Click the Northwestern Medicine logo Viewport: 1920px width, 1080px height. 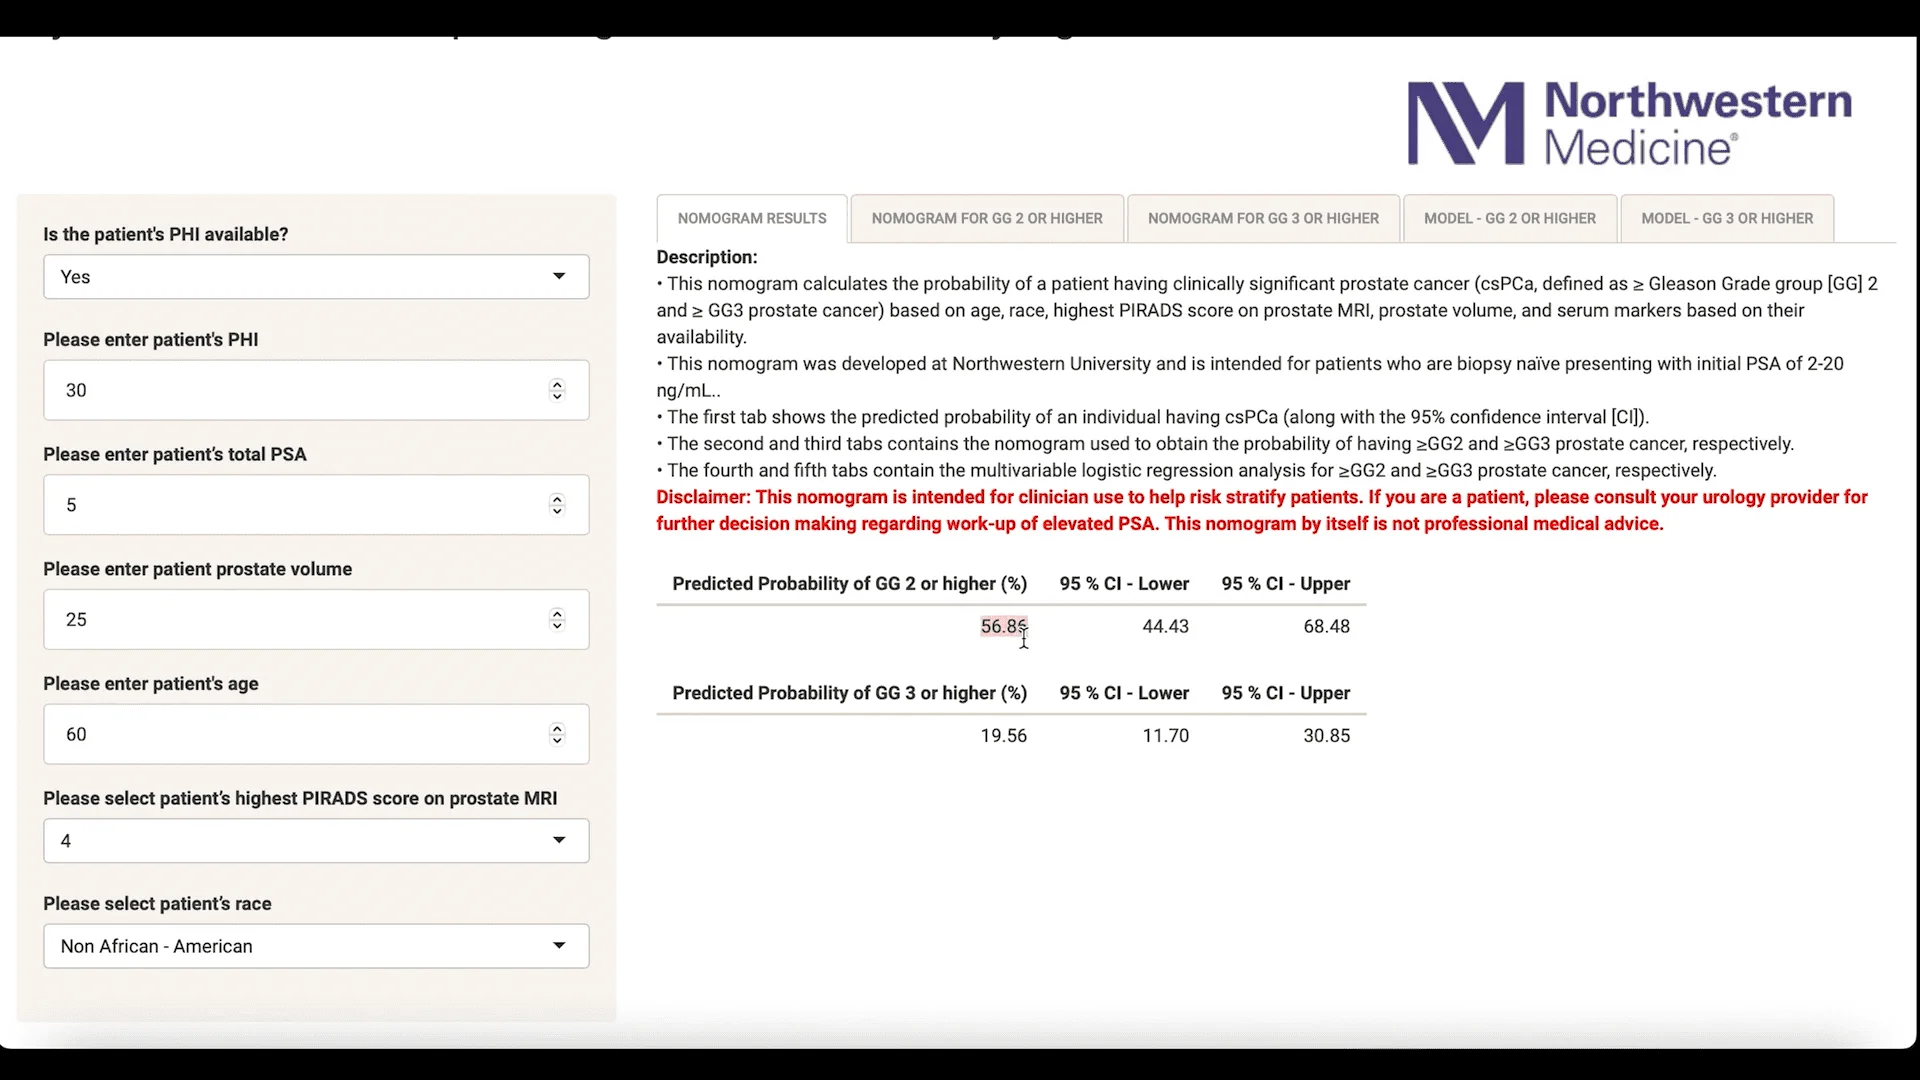[1630, 123]
